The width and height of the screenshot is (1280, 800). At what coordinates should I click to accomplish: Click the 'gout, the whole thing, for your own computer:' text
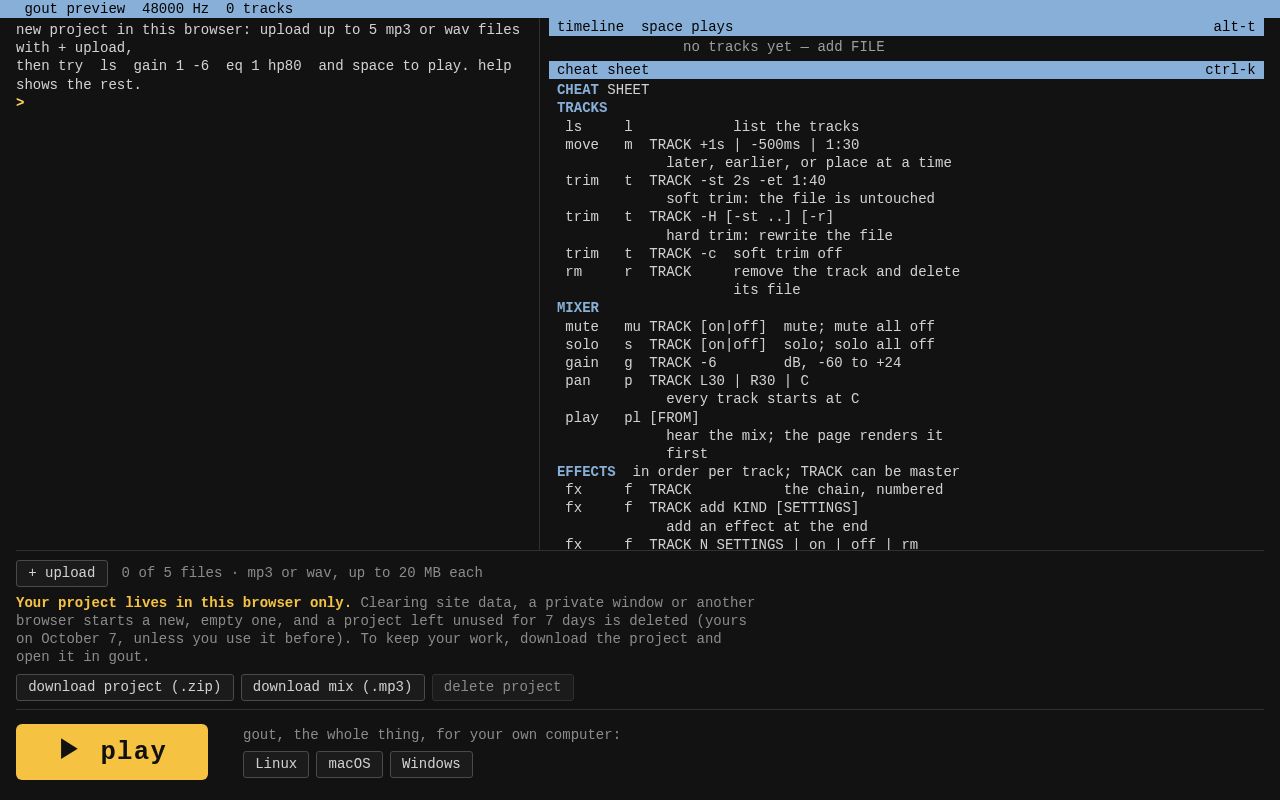point(432,735)
